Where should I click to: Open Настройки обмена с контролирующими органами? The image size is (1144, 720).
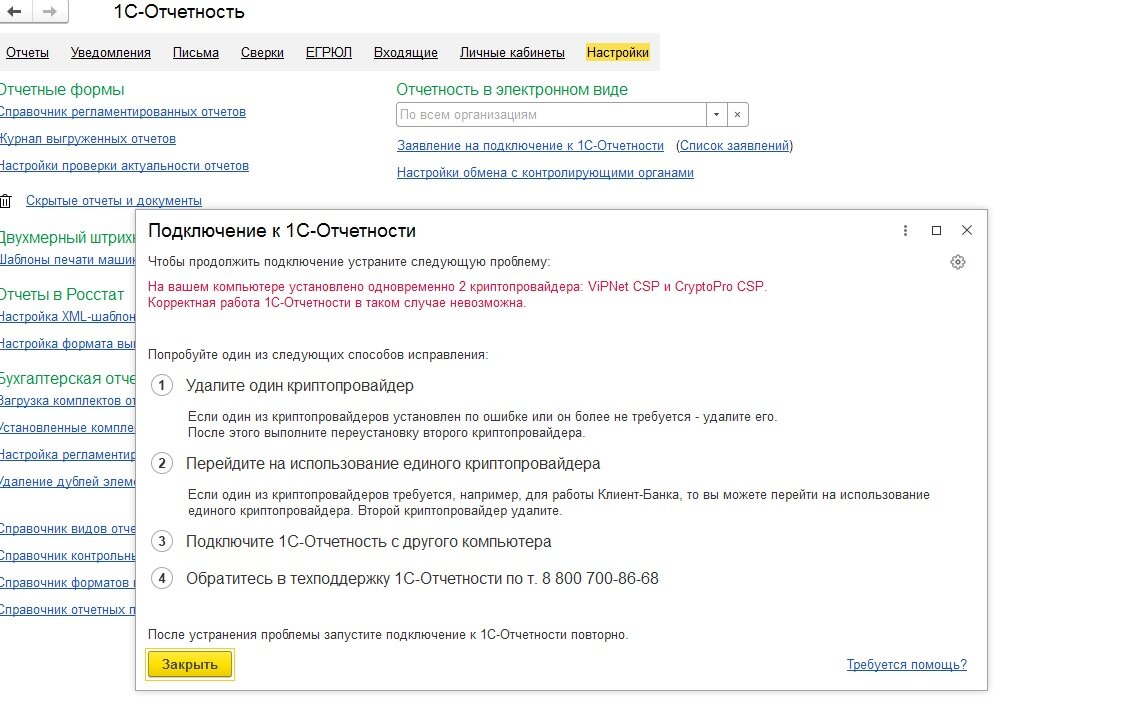click(545, 173)
